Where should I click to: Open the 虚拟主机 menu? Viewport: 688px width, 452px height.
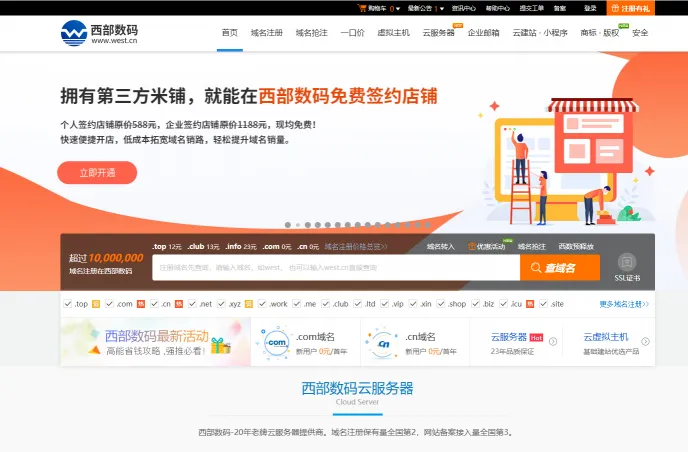393,33
